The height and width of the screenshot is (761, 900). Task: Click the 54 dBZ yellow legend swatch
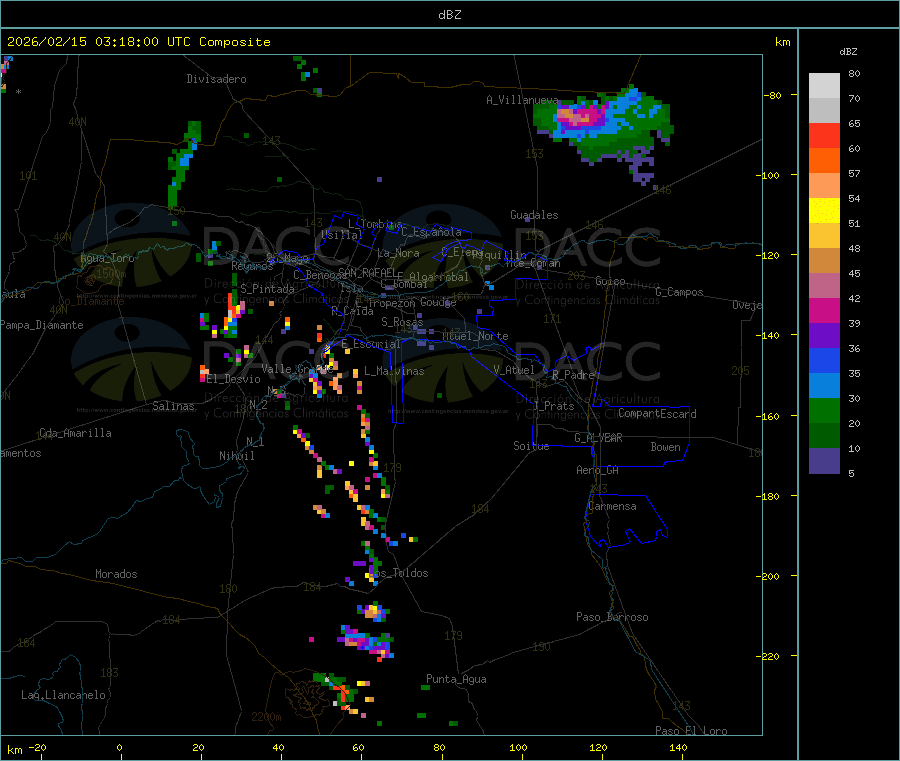[x=824, y=211]
